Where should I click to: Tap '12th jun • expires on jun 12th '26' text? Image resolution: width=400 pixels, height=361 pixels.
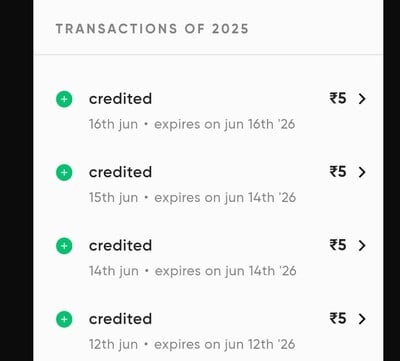[x=192, y=345]
